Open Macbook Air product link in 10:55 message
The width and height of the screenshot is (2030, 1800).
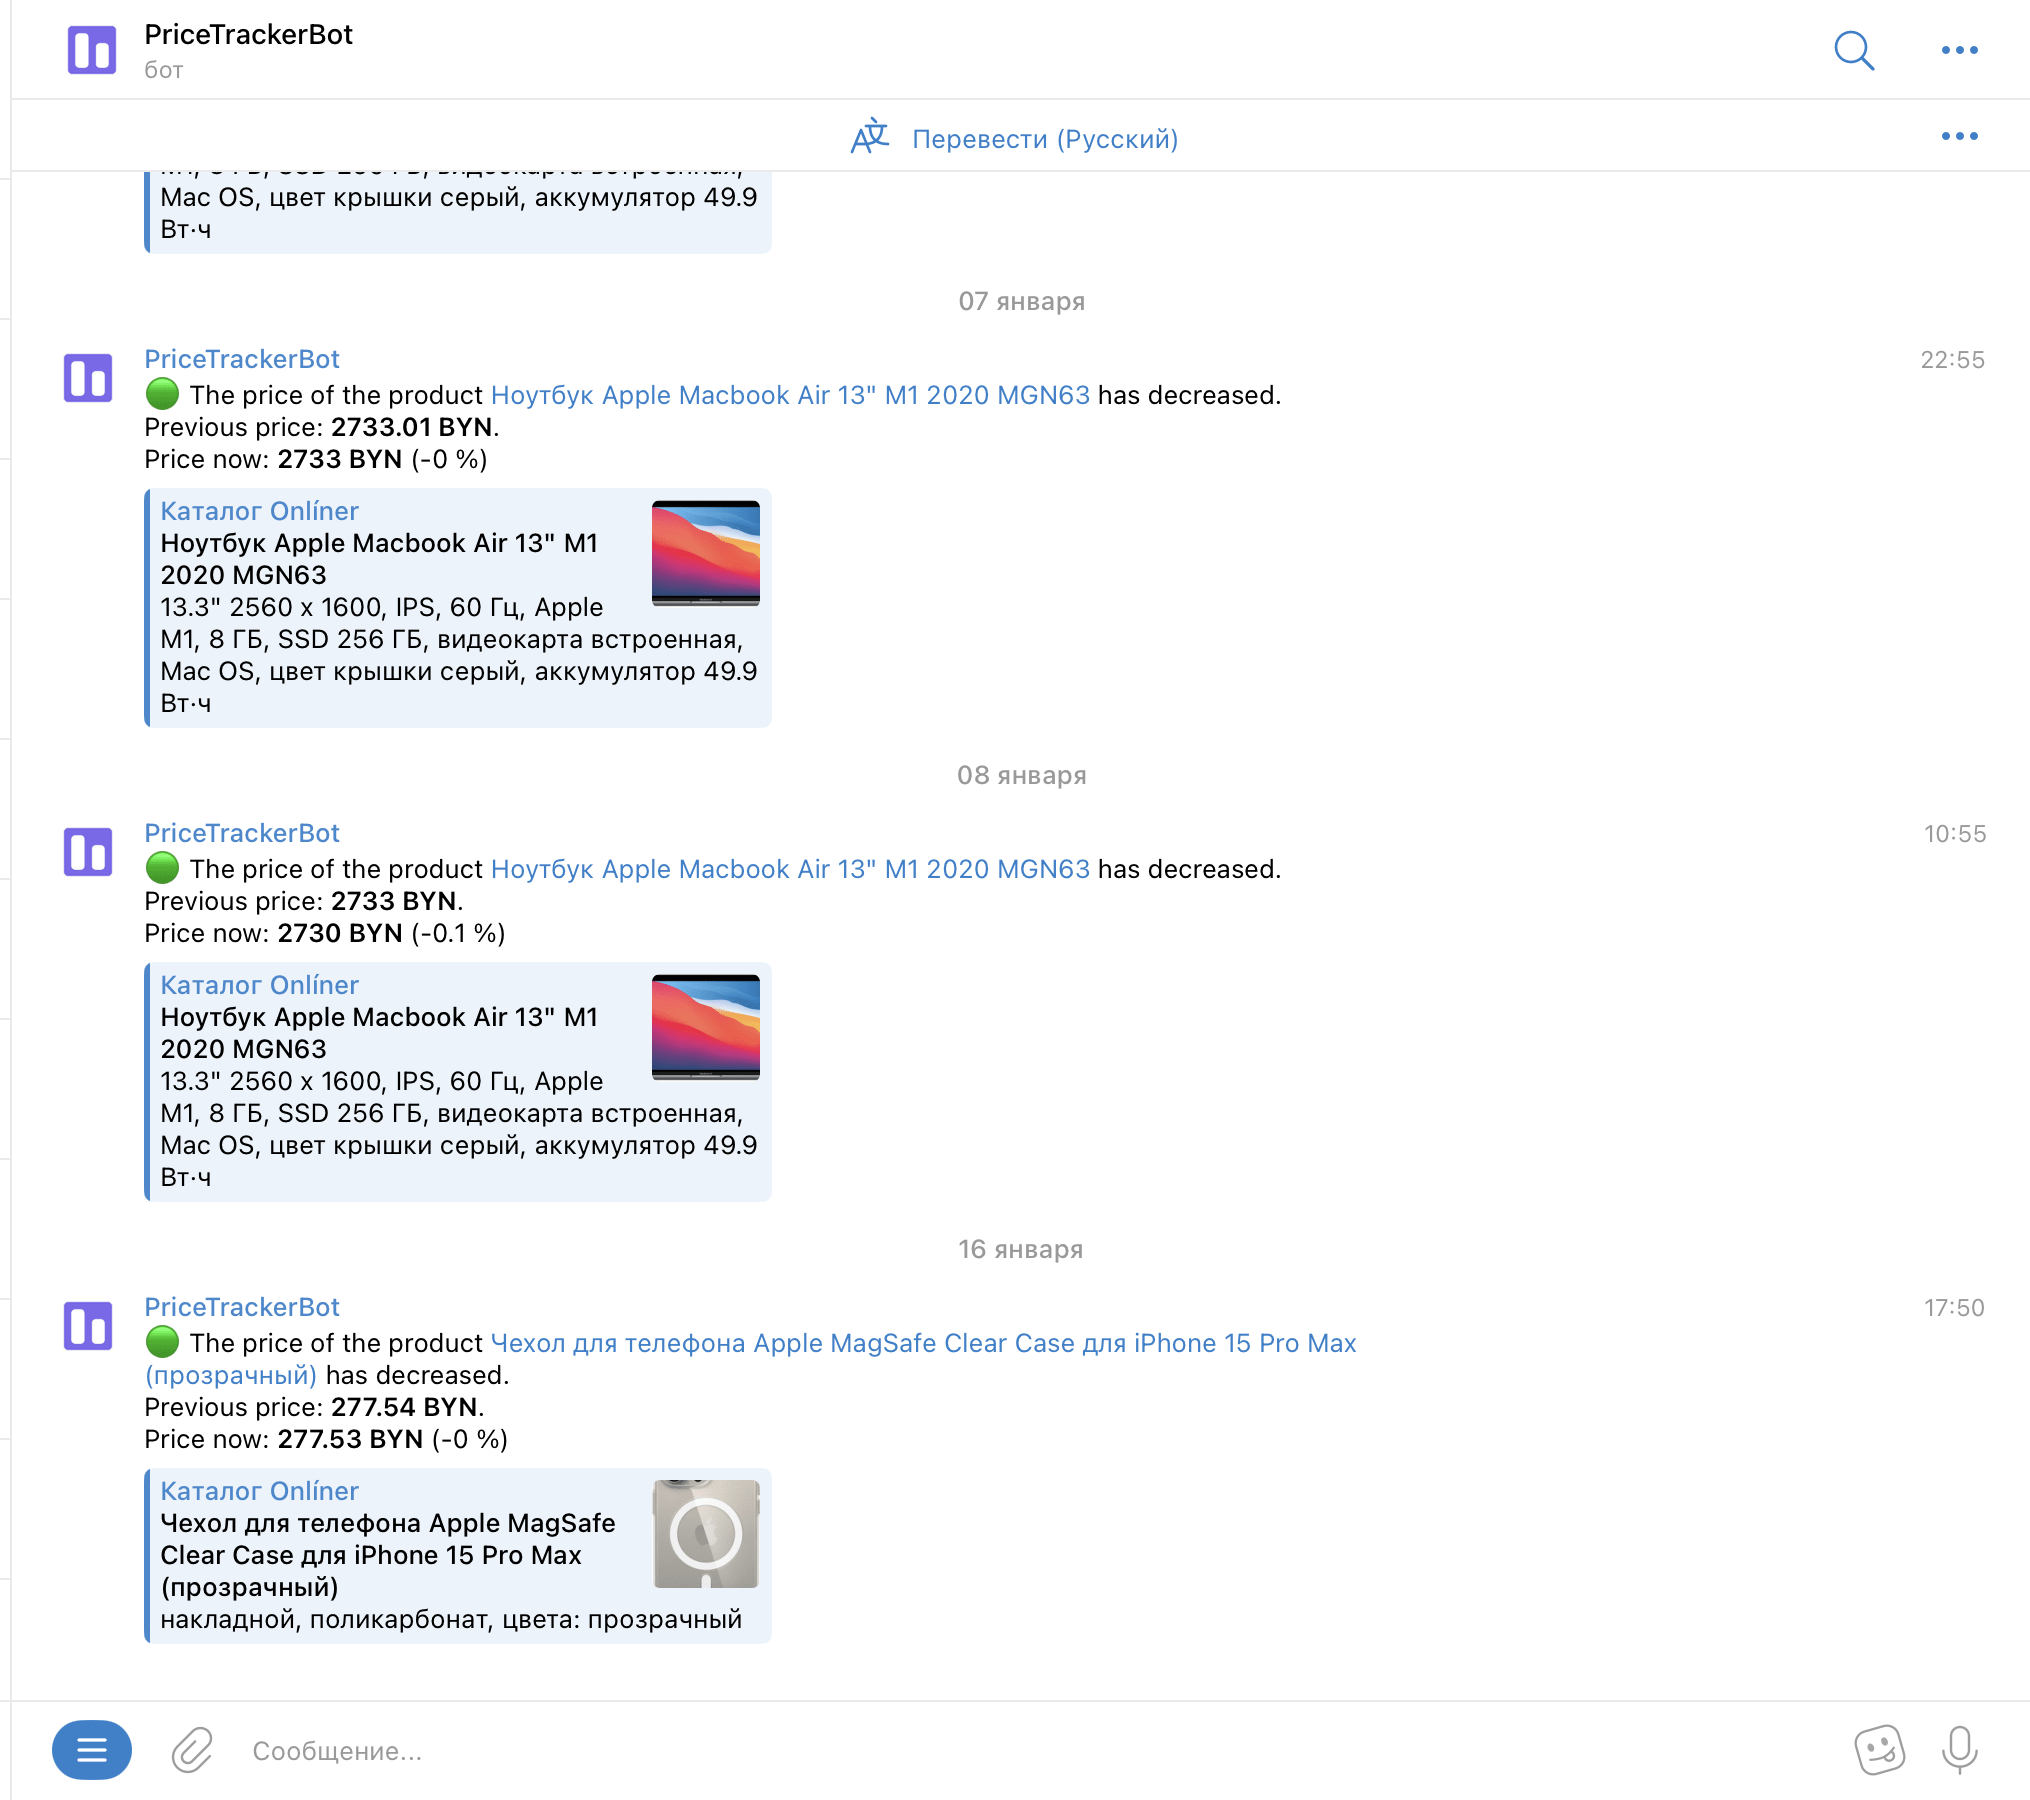click(790, 869)
